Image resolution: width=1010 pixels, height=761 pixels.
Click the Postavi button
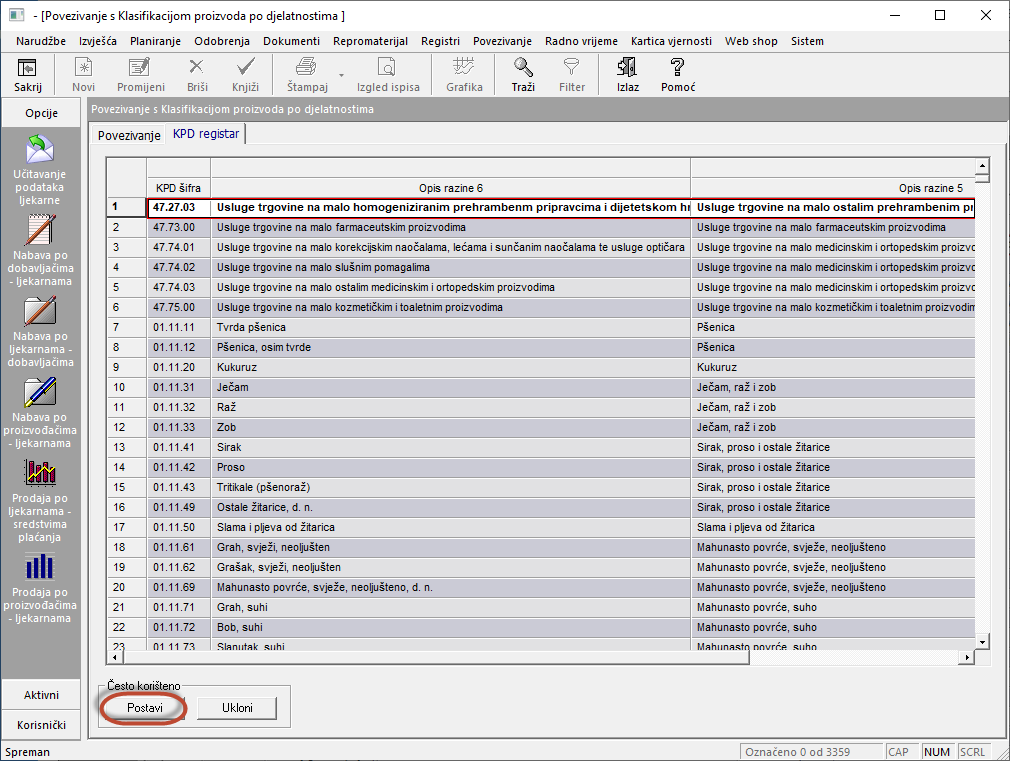[x=144, y=708]
